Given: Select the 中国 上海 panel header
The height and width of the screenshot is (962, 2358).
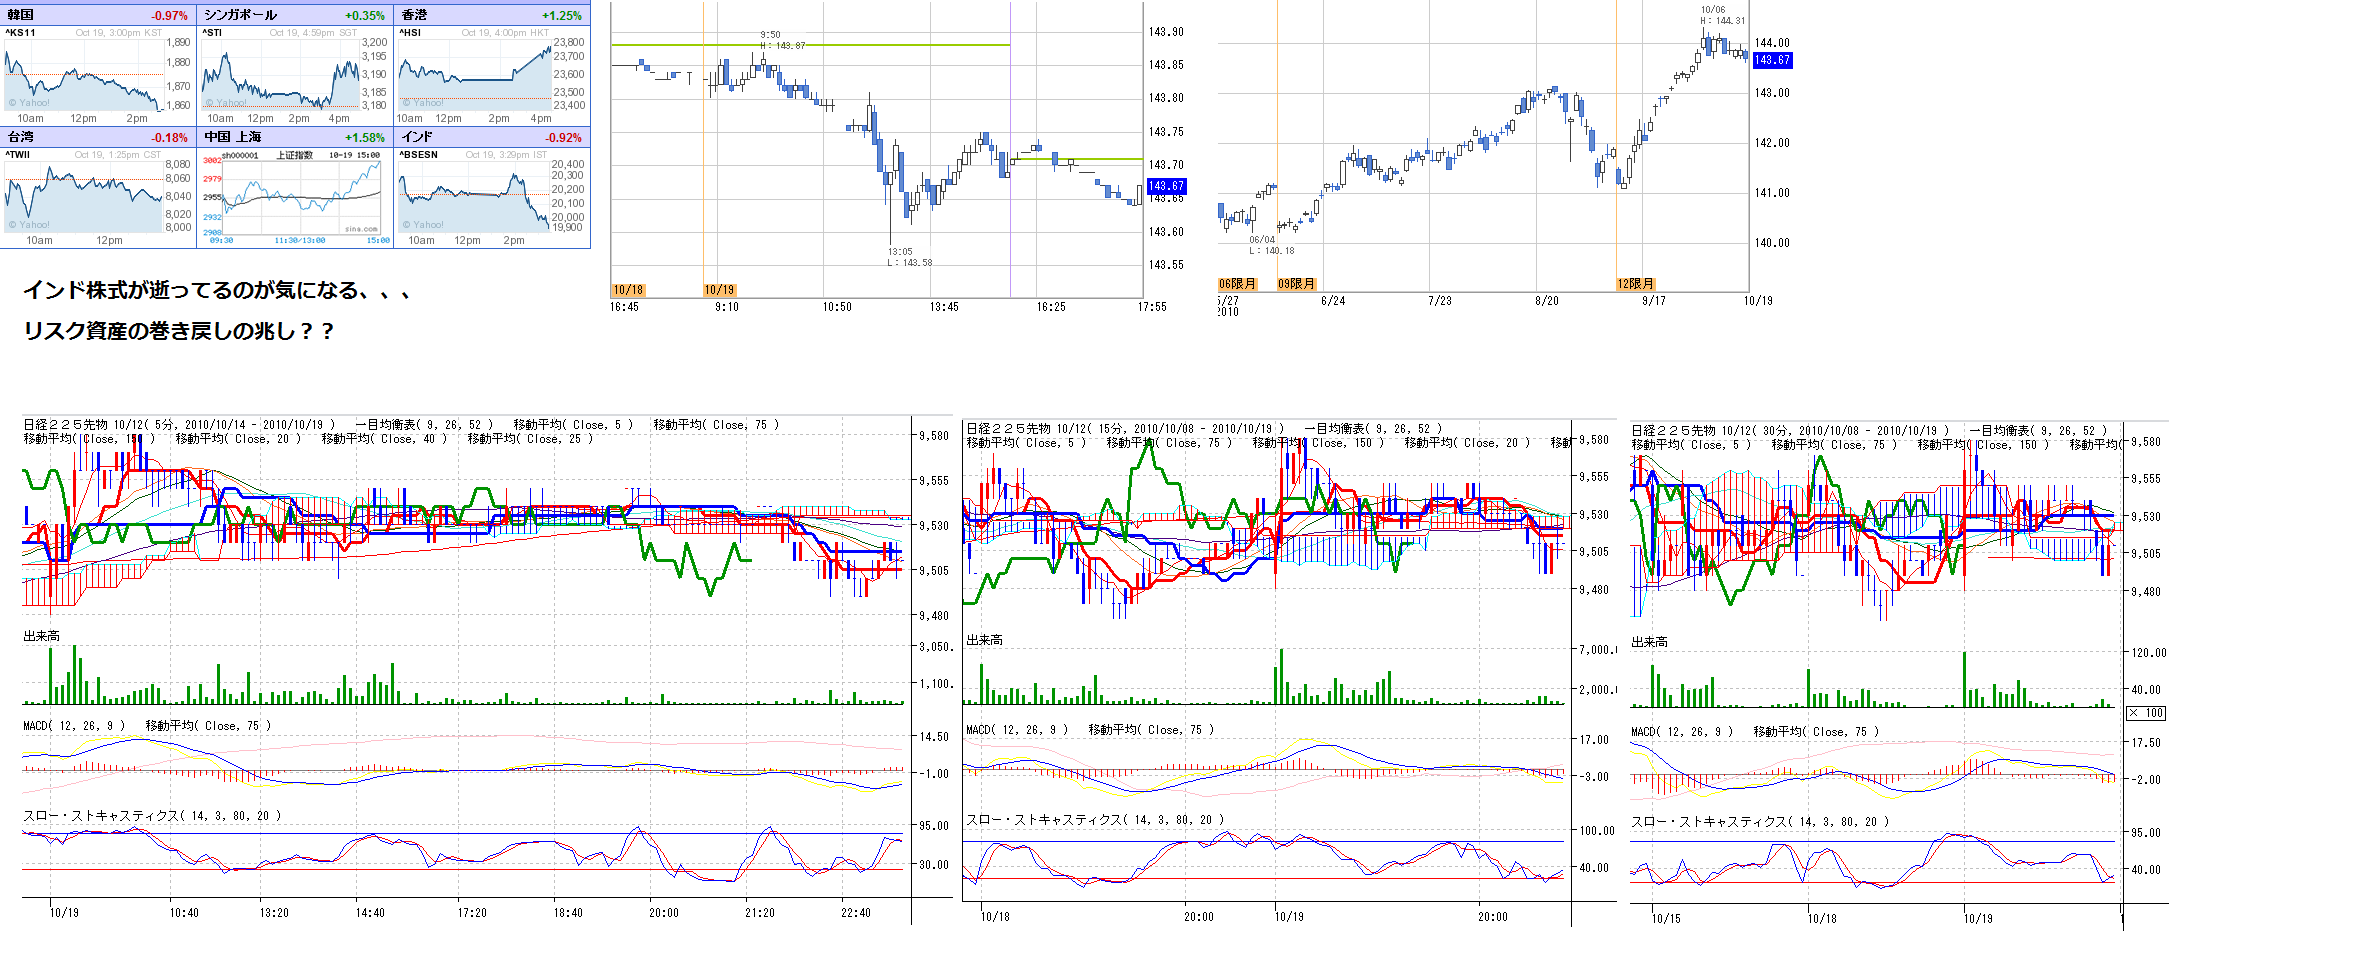Looking at the screenshot, I should [294, 137].
